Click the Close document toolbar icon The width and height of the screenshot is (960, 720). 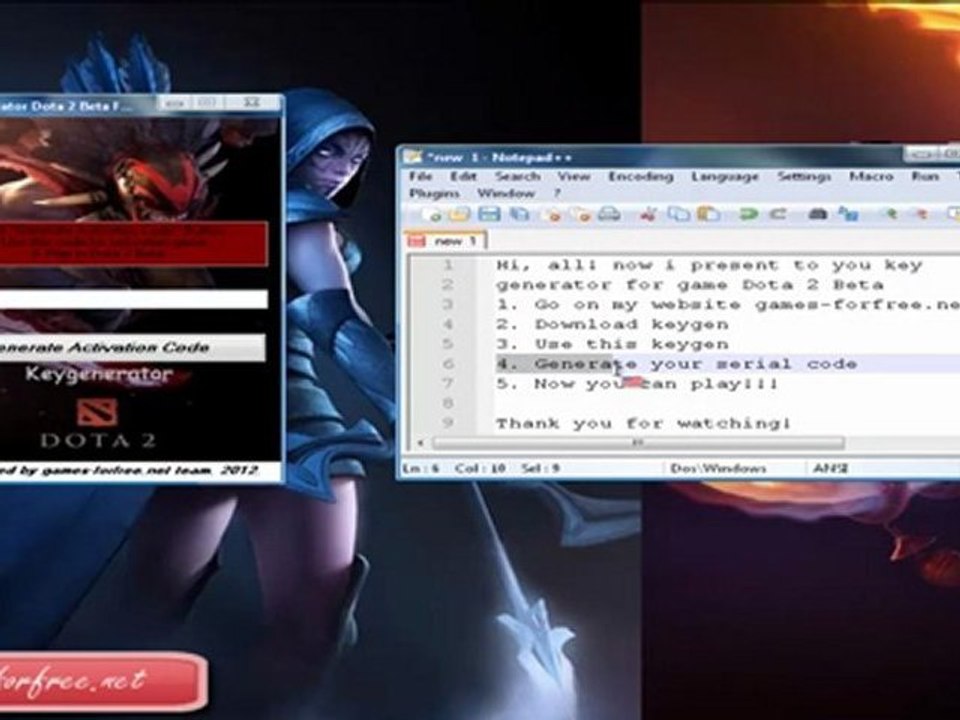click(553, 214)
